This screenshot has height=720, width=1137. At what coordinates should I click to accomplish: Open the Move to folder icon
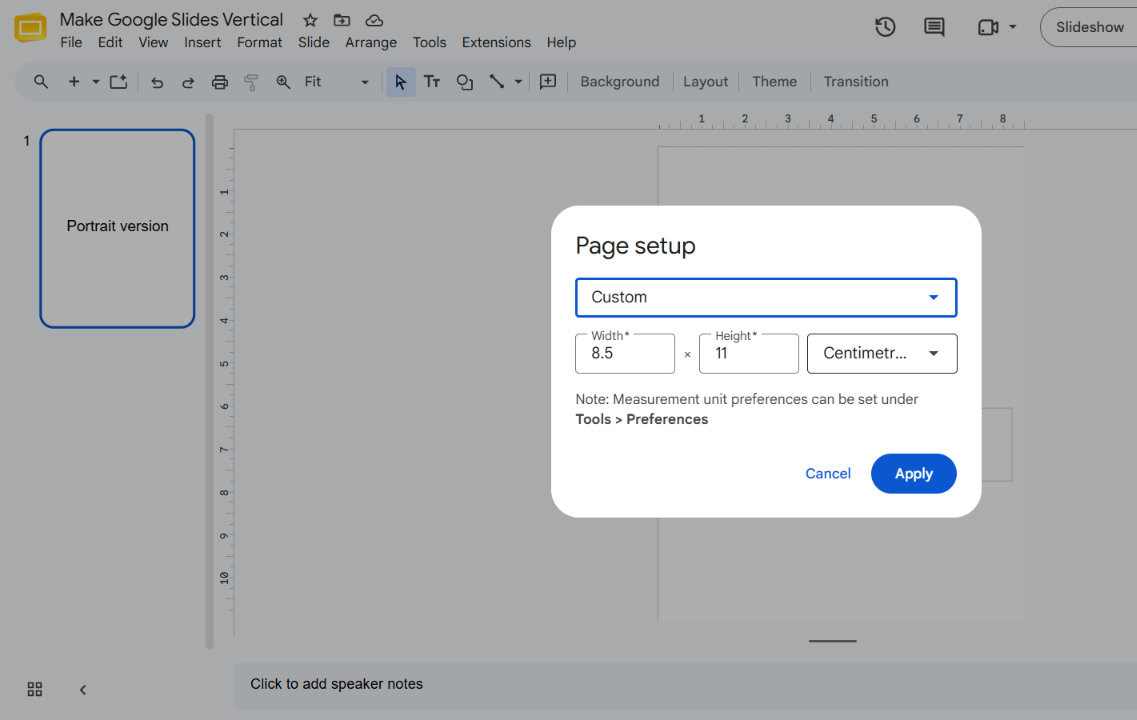[342, 20]
